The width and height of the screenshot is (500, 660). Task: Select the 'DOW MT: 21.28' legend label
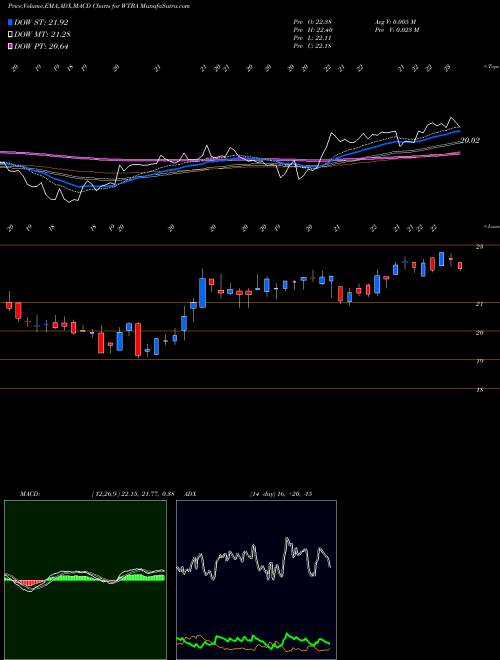click(42, 35)
